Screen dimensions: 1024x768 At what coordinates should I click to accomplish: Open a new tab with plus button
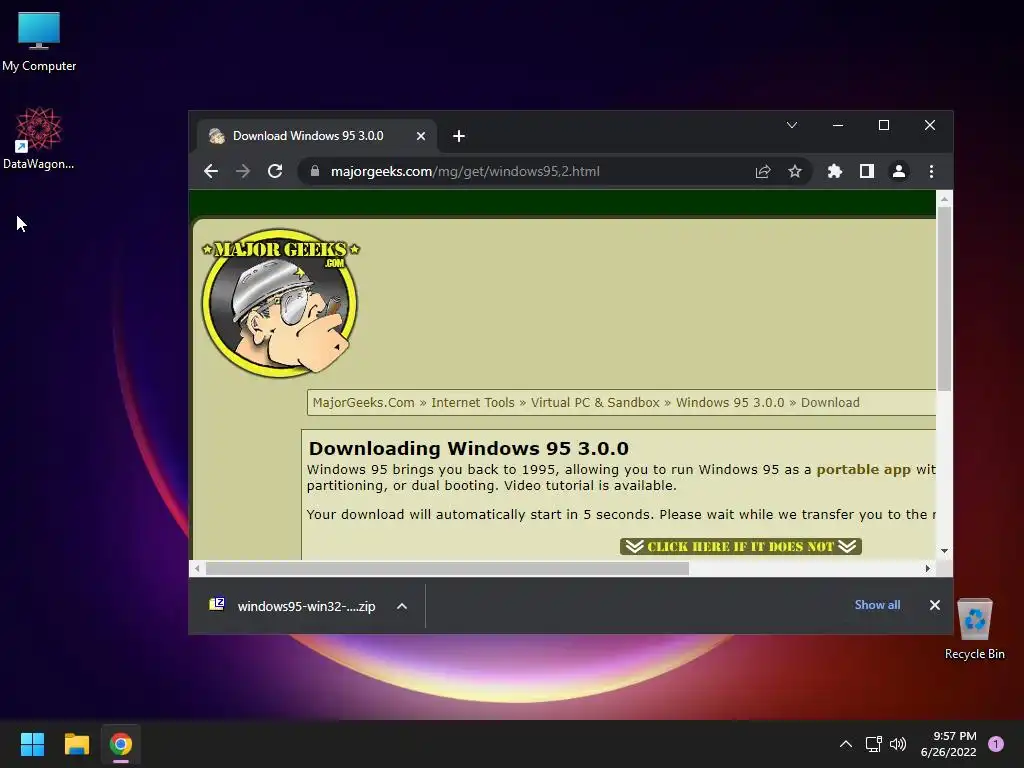[x=459, y=136]
